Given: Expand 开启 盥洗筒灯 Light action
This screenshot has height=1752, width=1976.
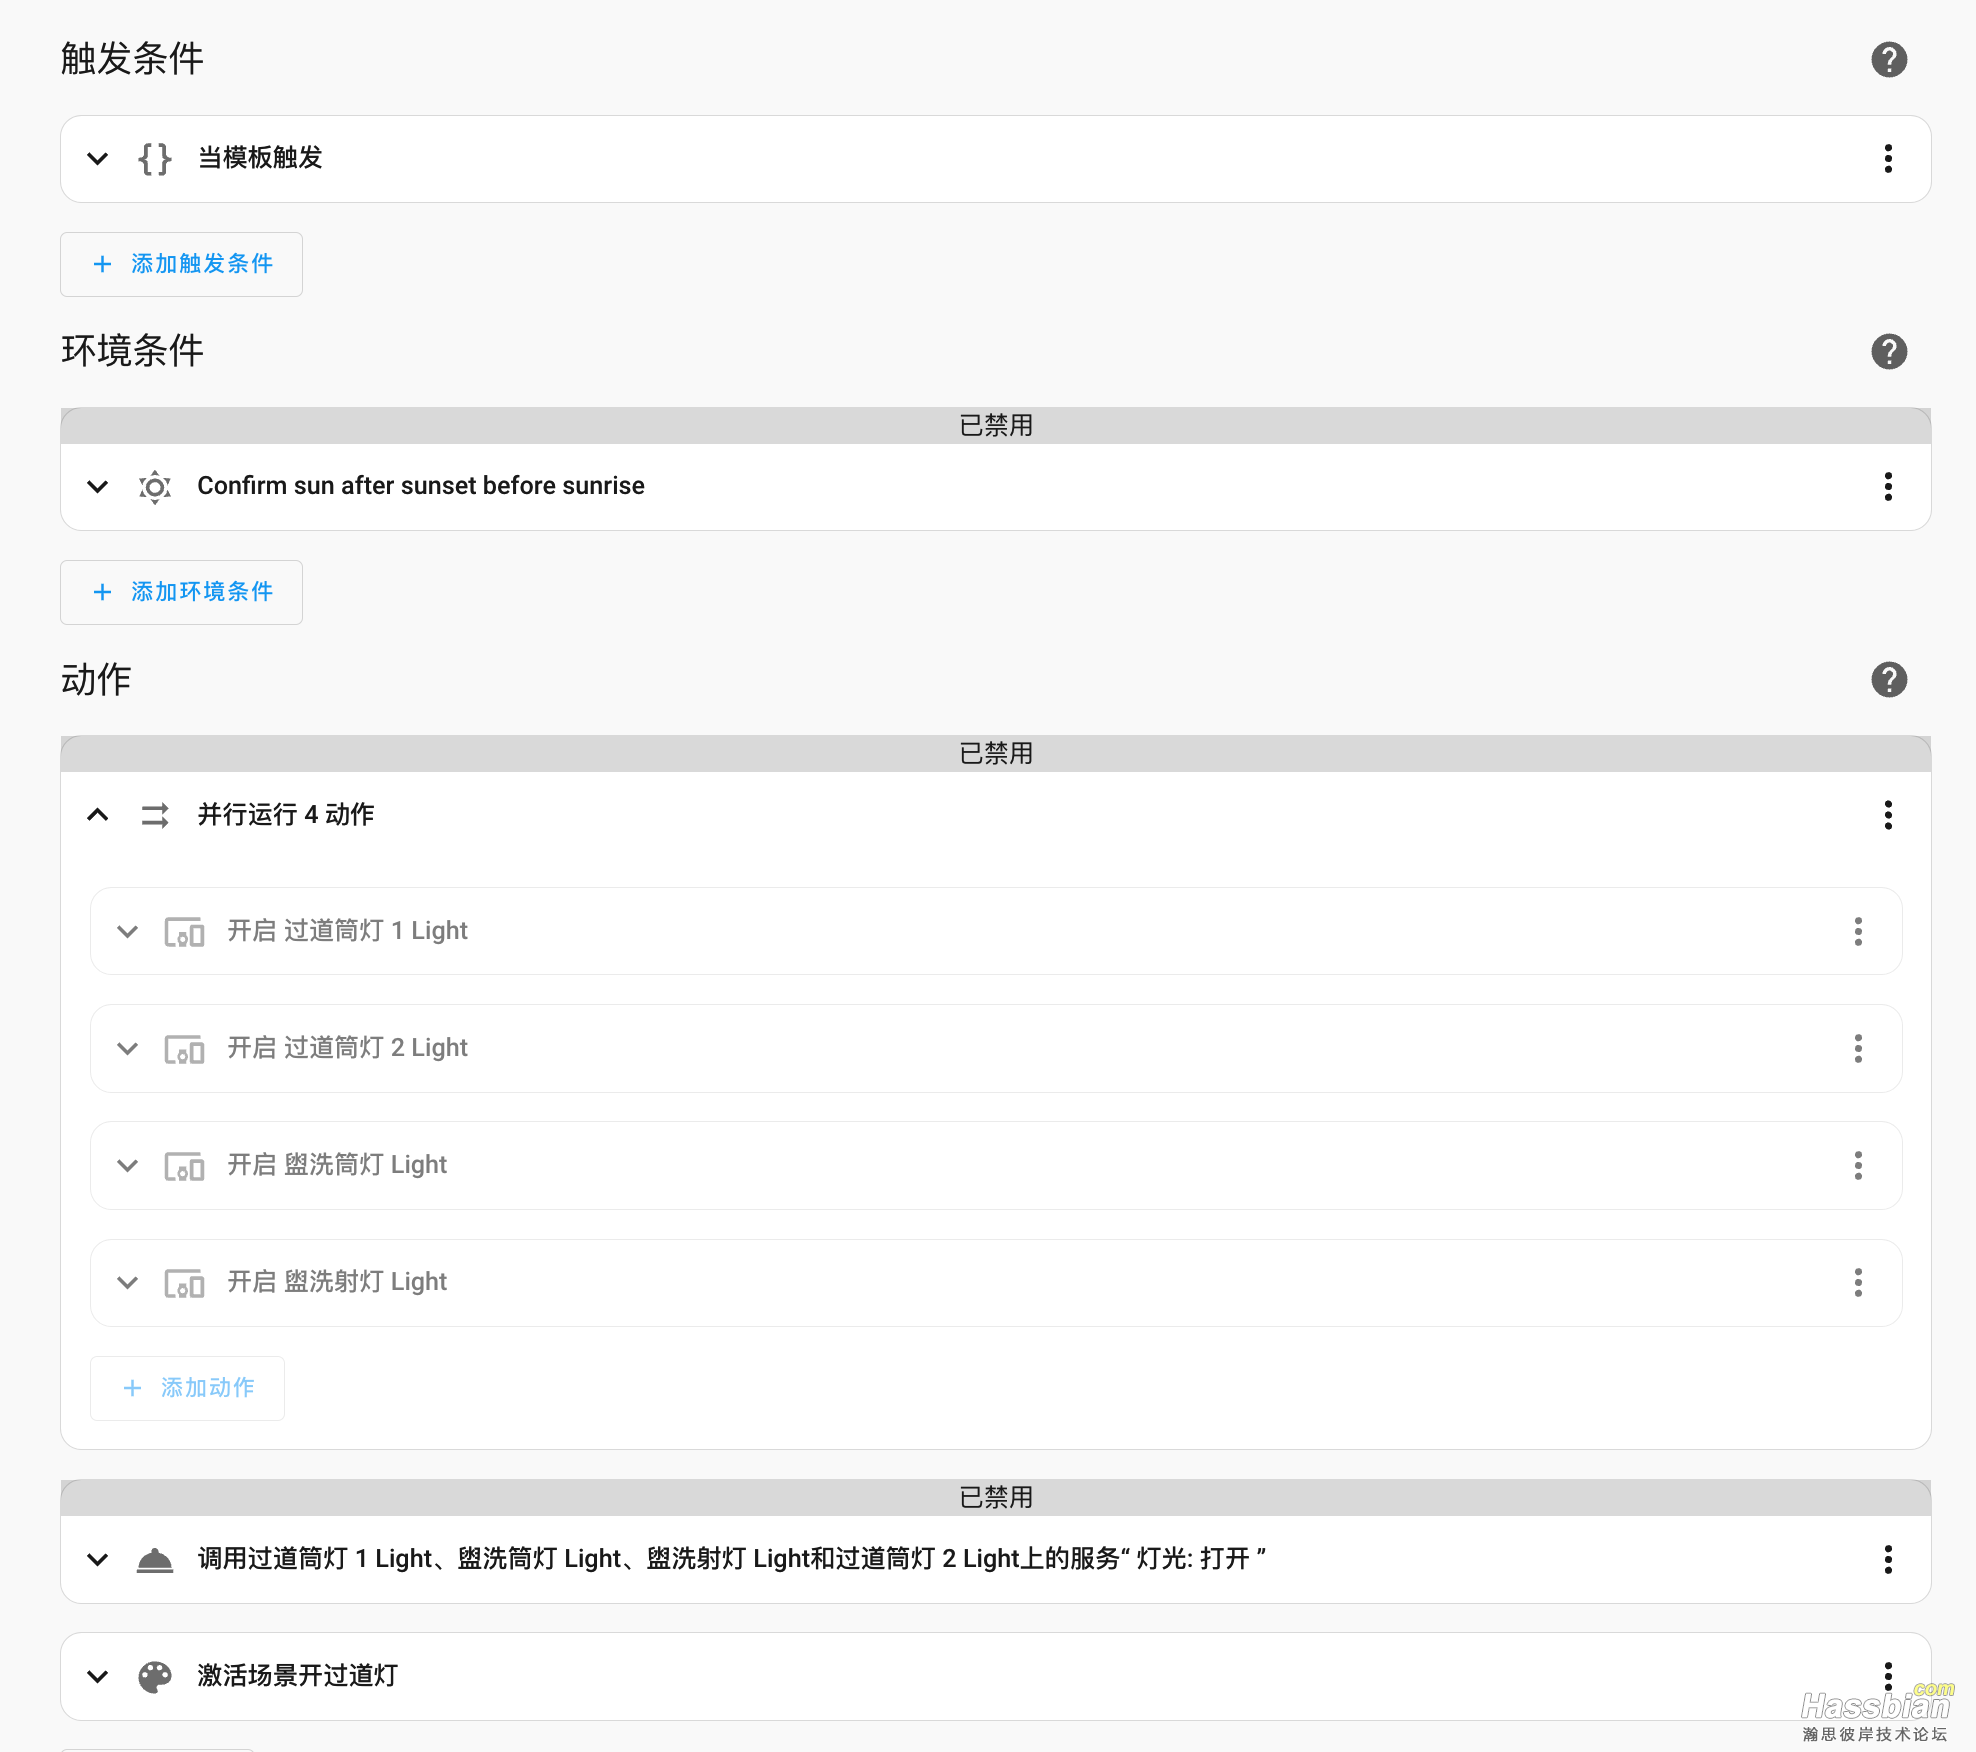Looking at the screenshot, I should pos(127,1166).
